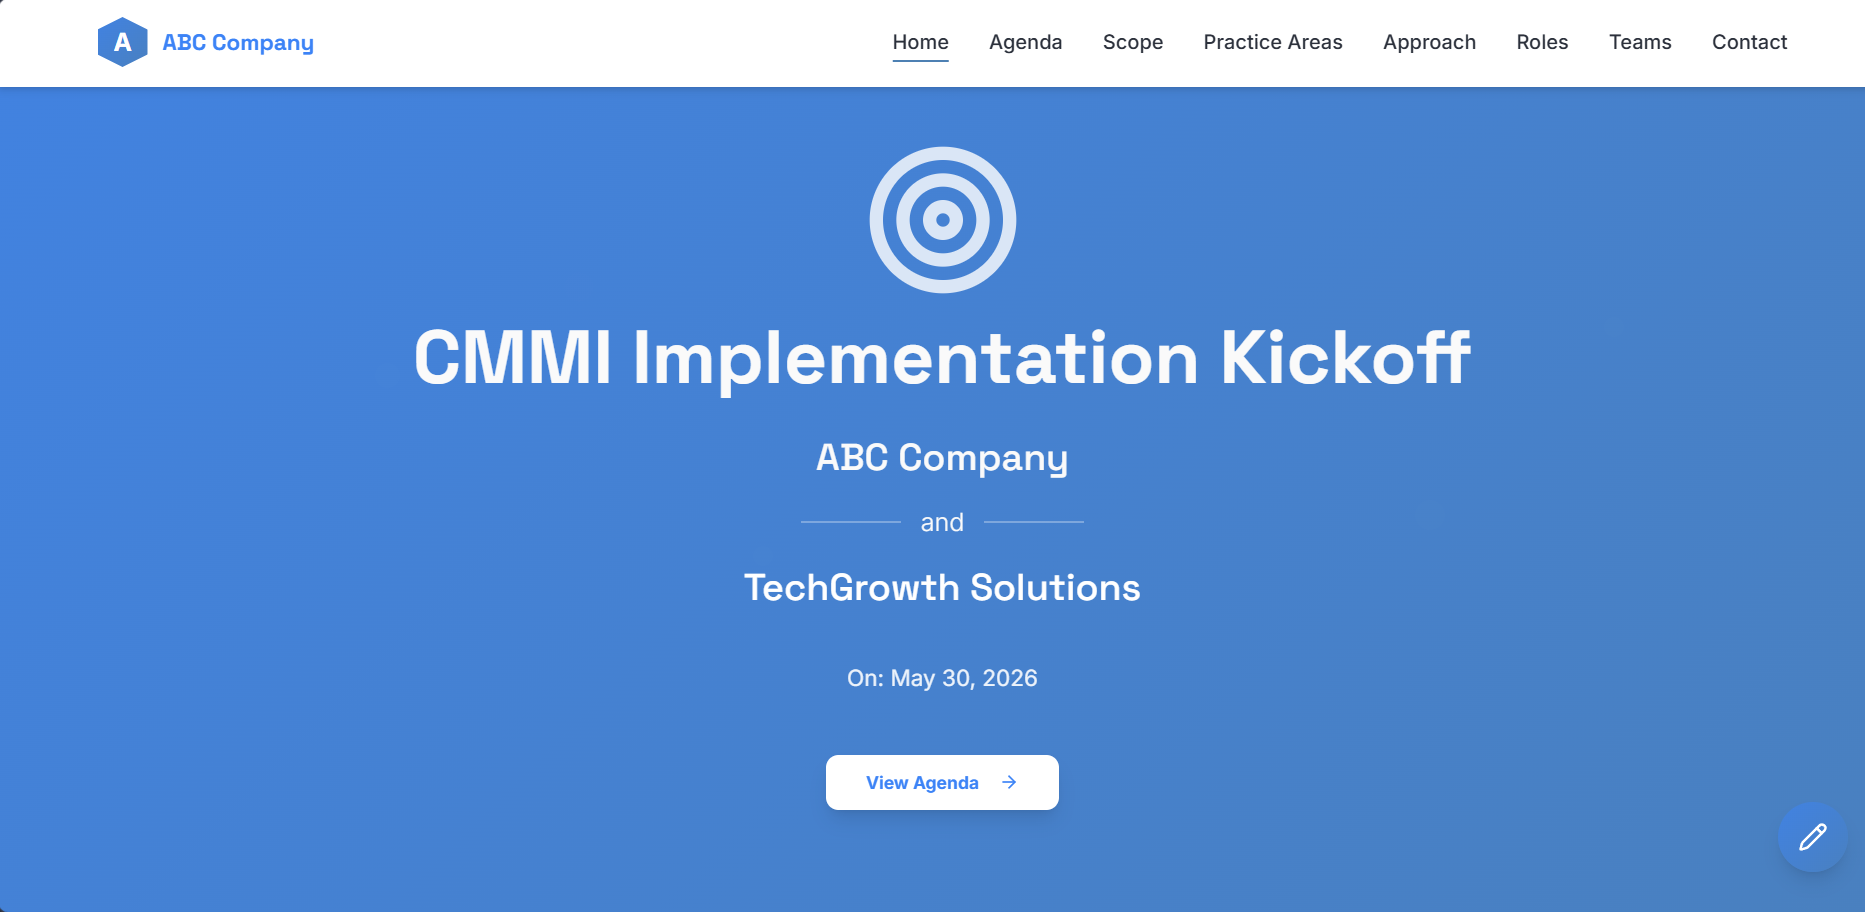Screen dimensions: 1865x912
Task: Open the floating pencil edit button
Action: tap(1812, 837)
